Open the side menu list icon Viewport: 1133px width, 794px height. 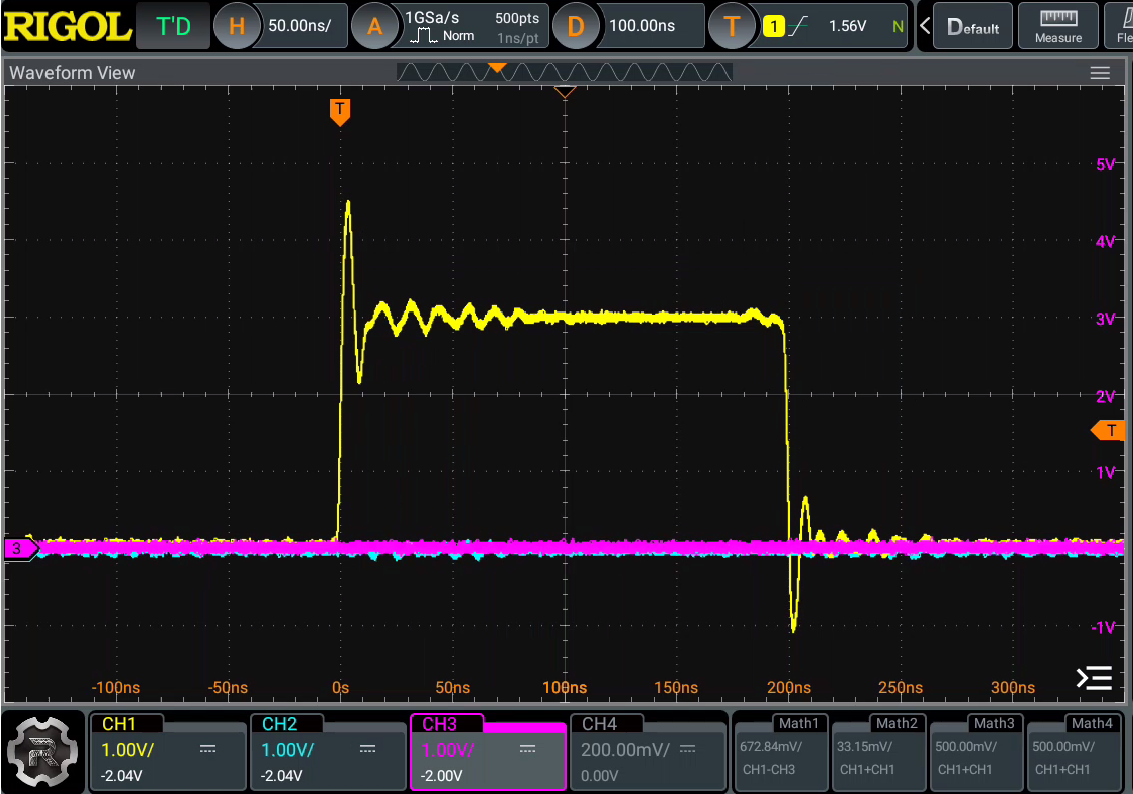click(x=1094, y=678)
